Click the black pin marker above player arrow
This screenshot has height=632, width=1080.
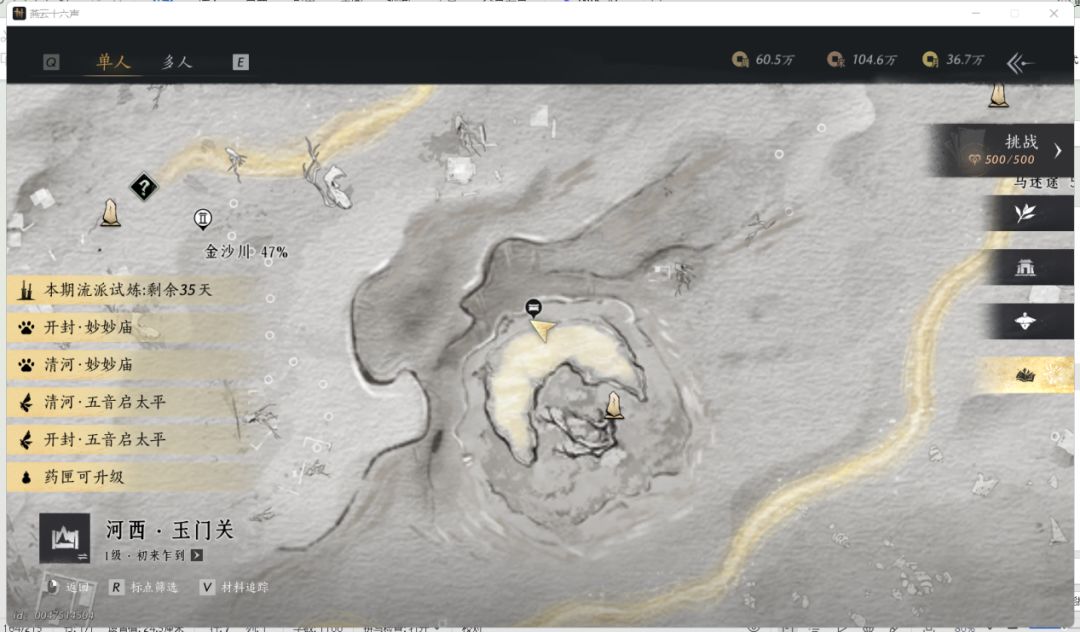pos(533,308)
